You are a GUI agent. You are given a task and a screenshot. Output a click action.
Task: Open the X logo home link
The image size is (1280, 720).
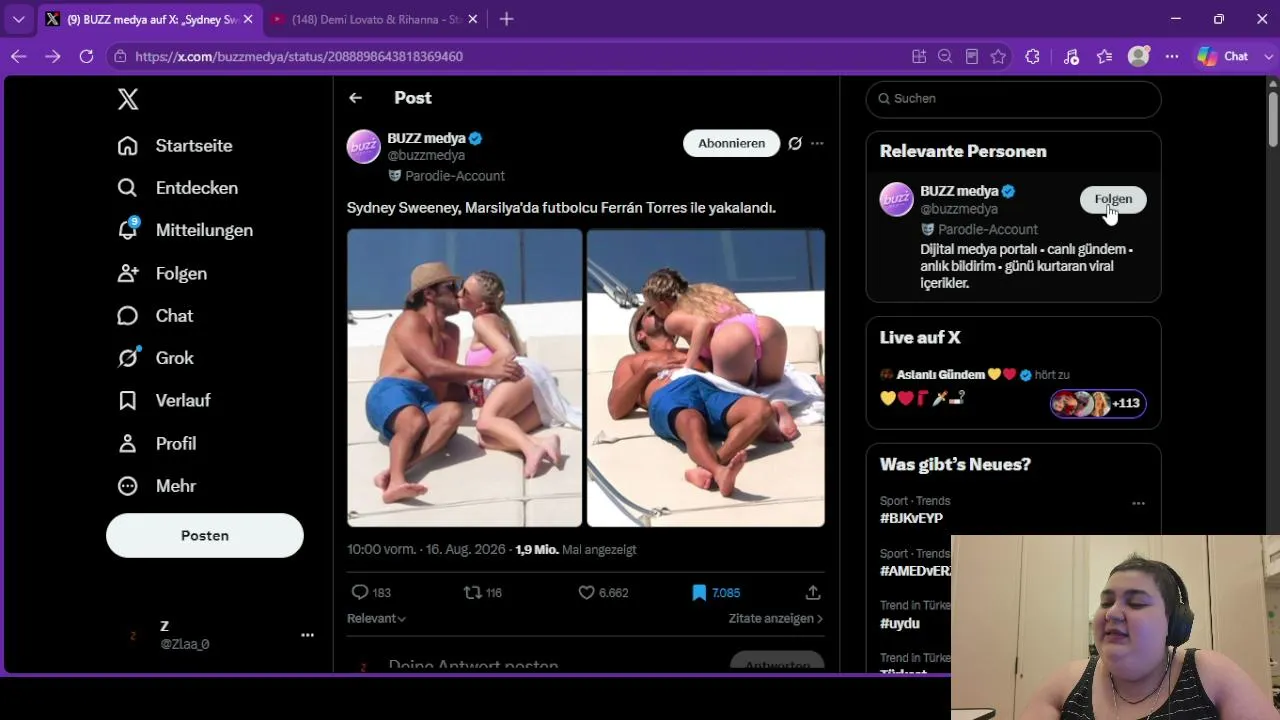[x=128, y=99]
